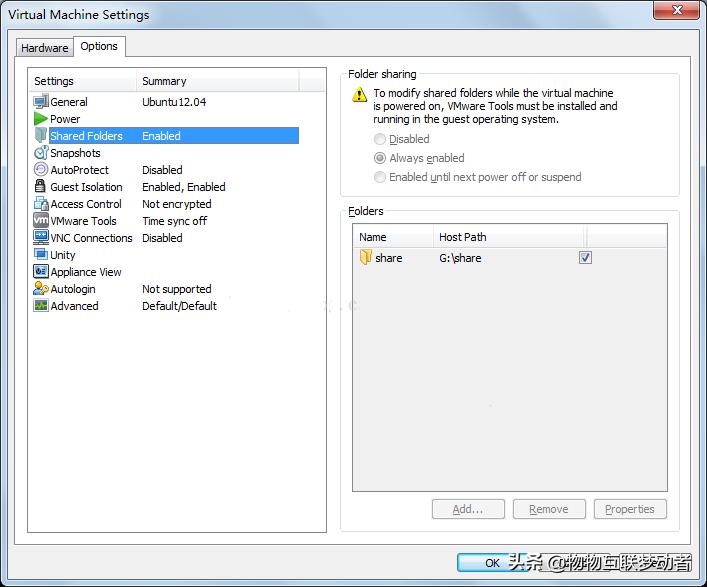The width and height of the screenshot is (707, 587).
Task: Select the Snapshots label
Action: [x=75, y=153]
